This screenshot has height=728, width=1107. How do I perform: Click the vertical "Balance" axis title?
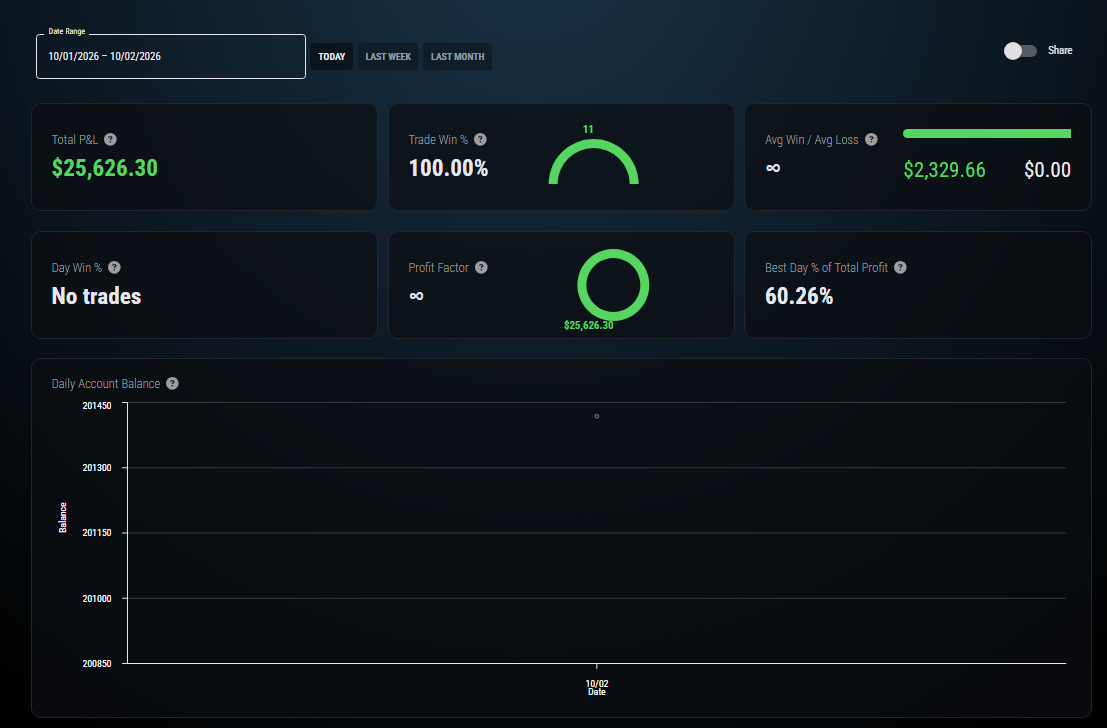(x=63, y=518)
